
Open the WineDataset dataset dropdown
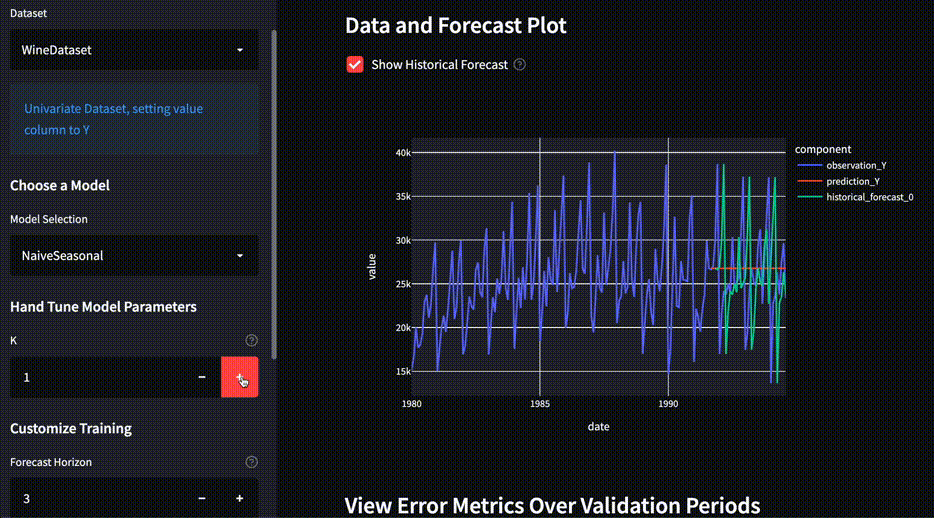click(x=134, y=49)
